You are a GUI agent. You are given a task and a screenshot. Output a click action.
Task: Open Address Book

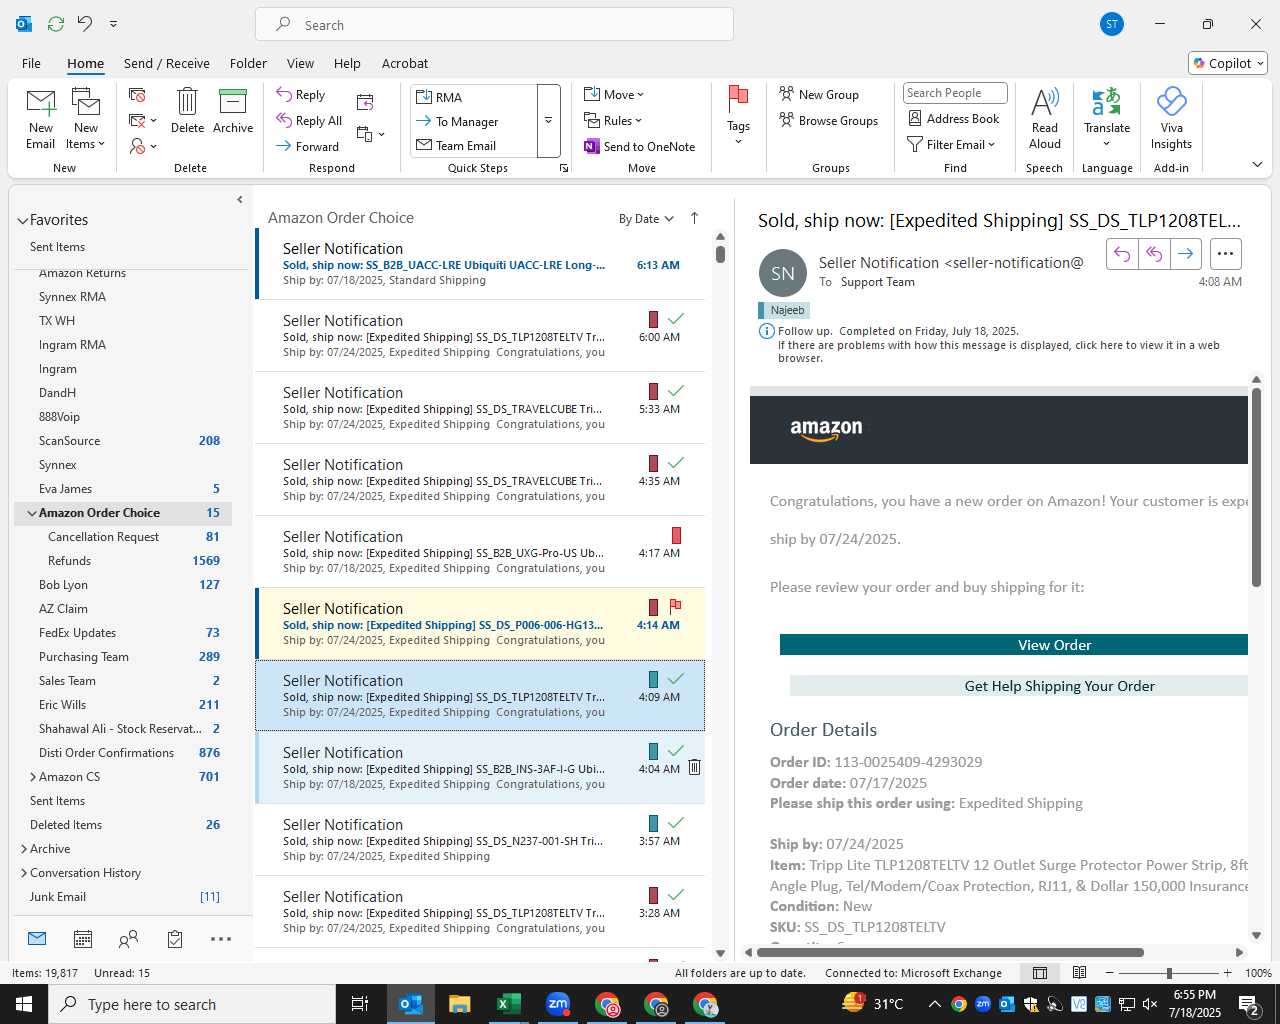click(x=953, y=118)
